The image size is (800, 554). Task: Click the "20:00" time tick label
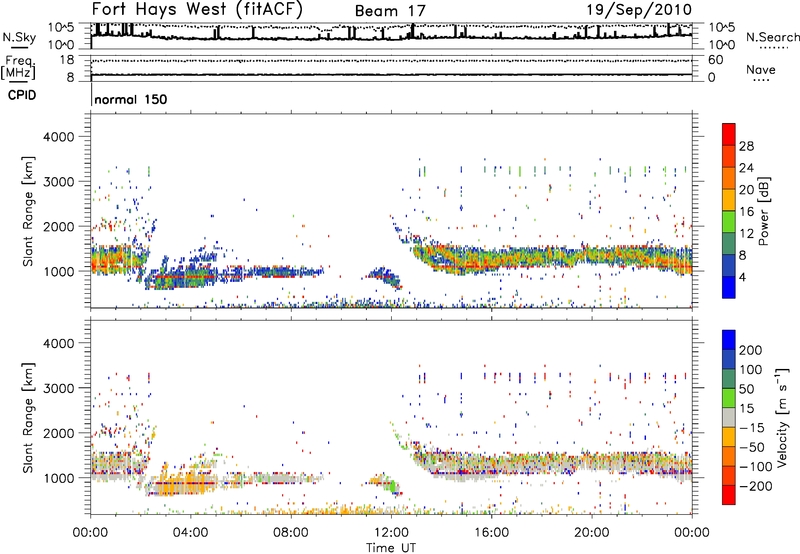pyautogui.click(x=591, y=533)
